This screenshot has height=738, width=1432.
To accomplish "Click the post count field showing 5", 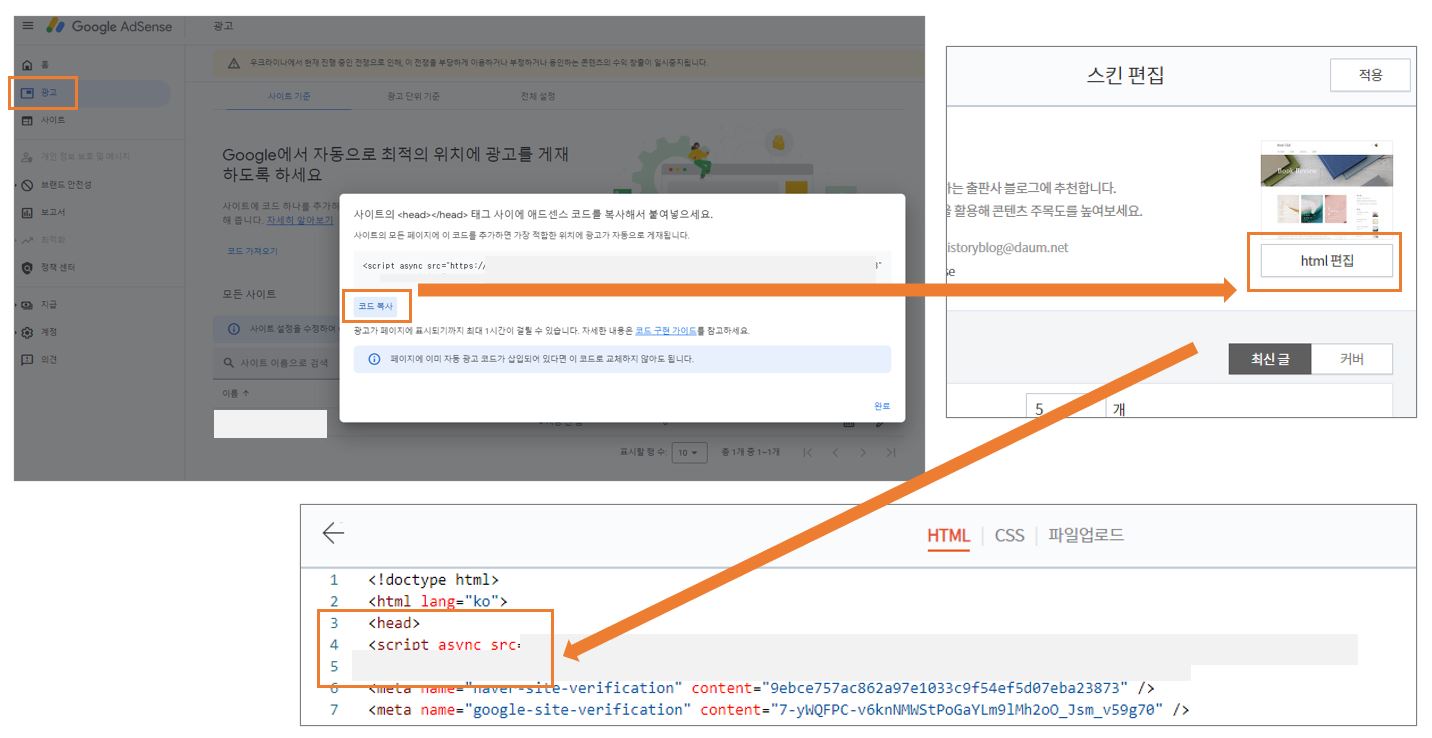I will tap(1065, 408).
